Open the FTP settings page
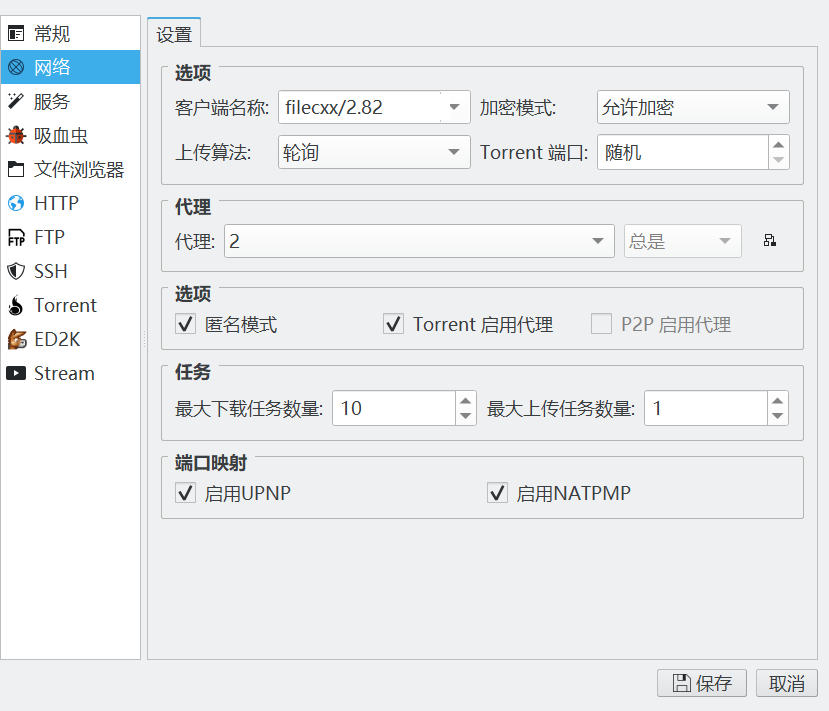 pyautogui.click(x=70, y=237)
